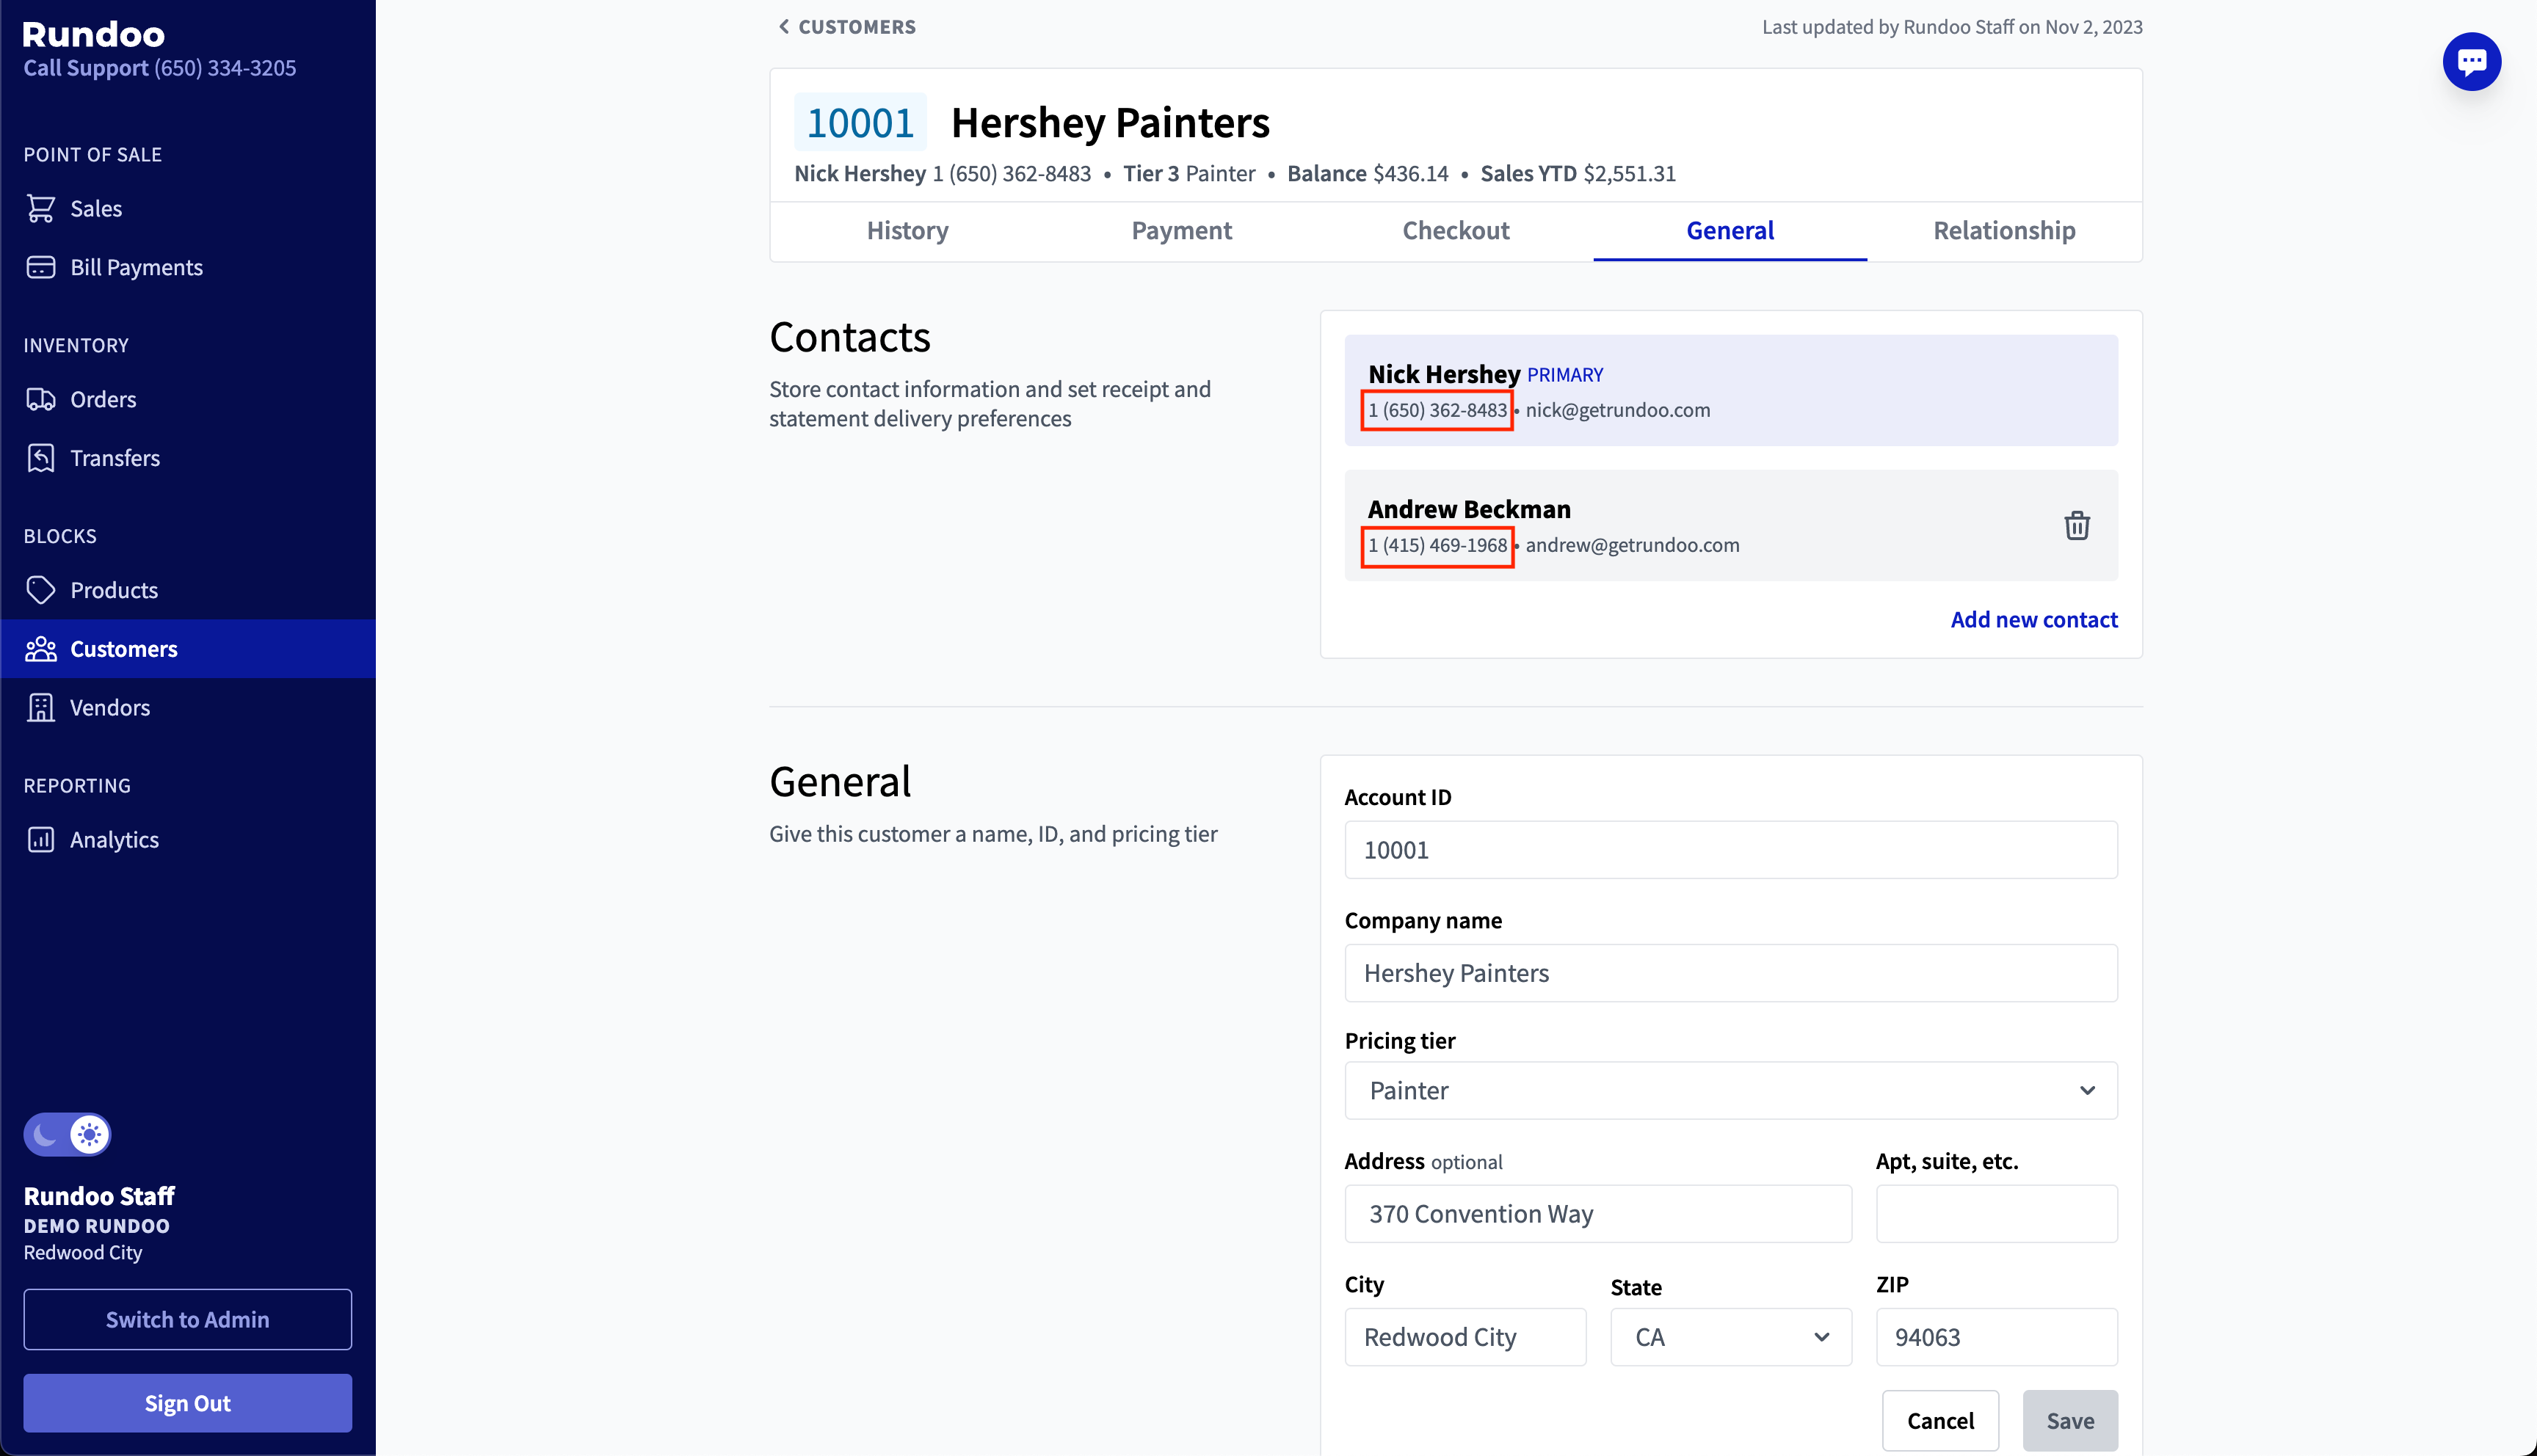The width and height of the screenshot is (2537, 1456).
Task: Click Add new contact link
Action: coord(2033,619)
